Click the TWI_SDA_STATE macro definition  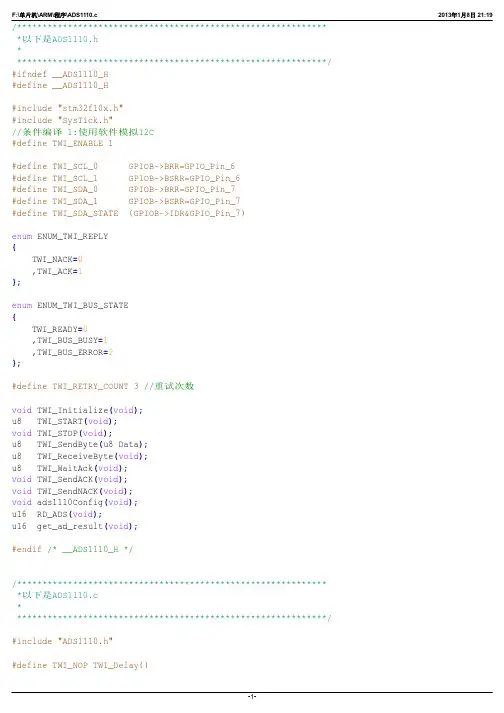[128, 213]
